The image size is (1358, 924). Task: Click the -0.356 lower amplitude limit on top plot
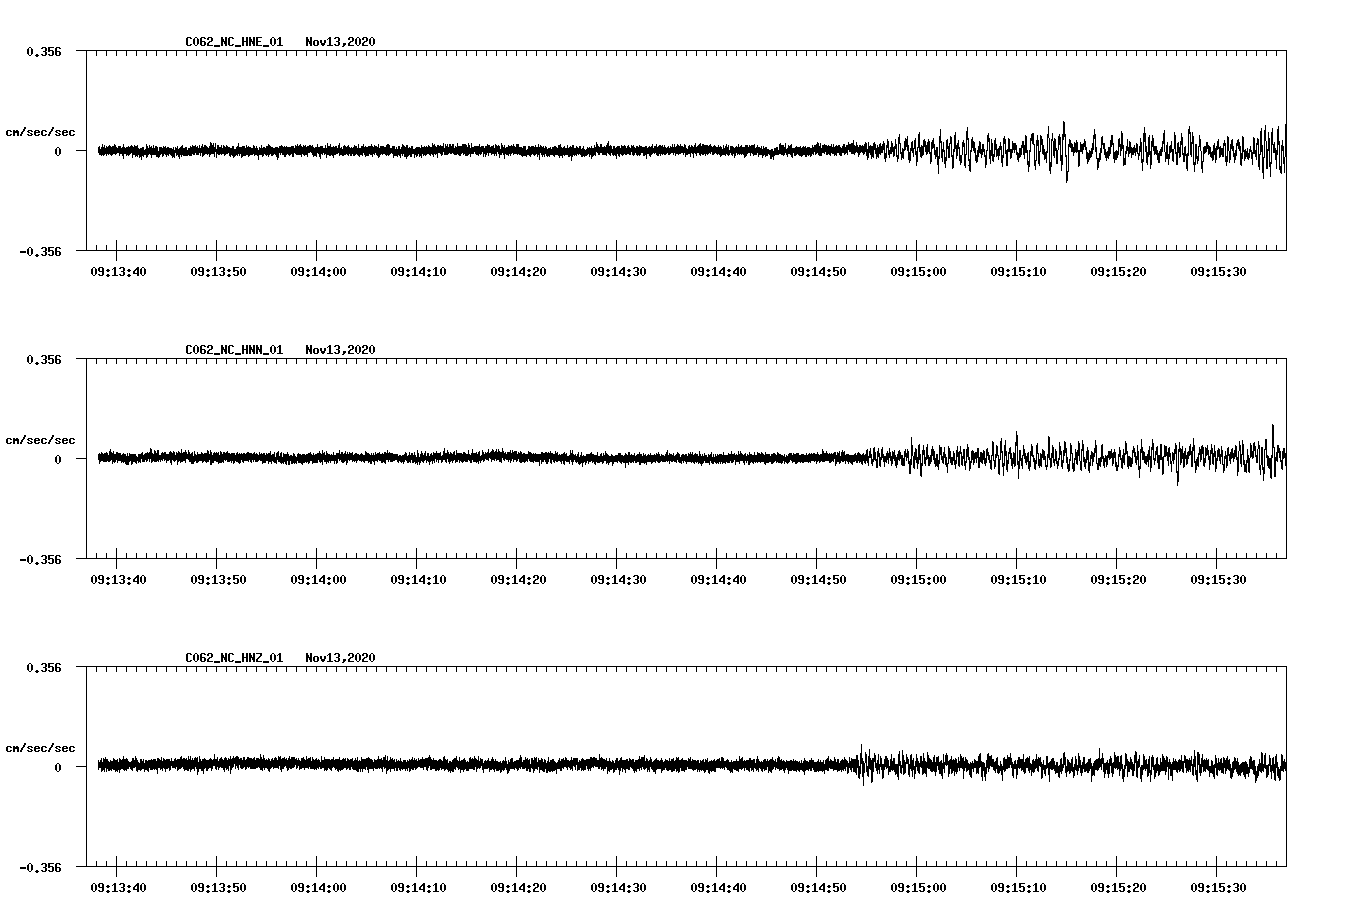tap(41, 252)
